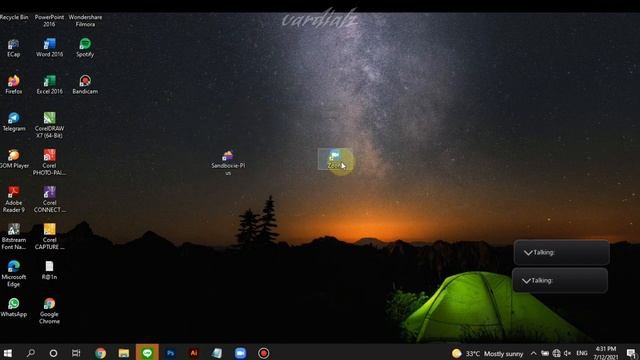Select the Bandicam desktop shortcut

point(85,85)
